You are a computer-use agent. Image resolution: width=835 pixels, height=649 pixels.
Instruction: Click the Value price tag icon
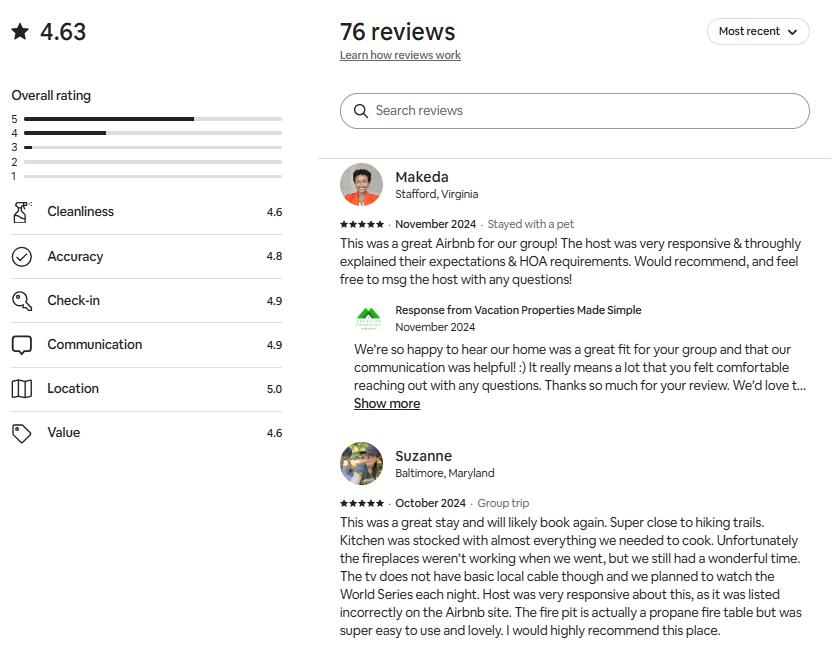22,433
